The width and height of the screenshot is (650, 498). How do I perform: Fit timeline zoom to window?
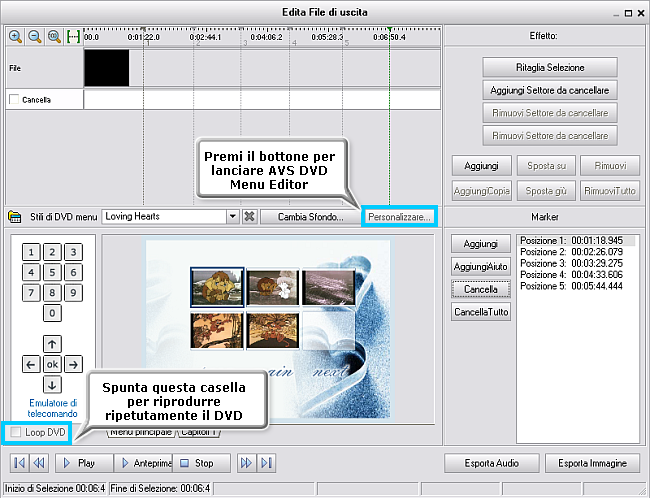click(x=54, y=36)
